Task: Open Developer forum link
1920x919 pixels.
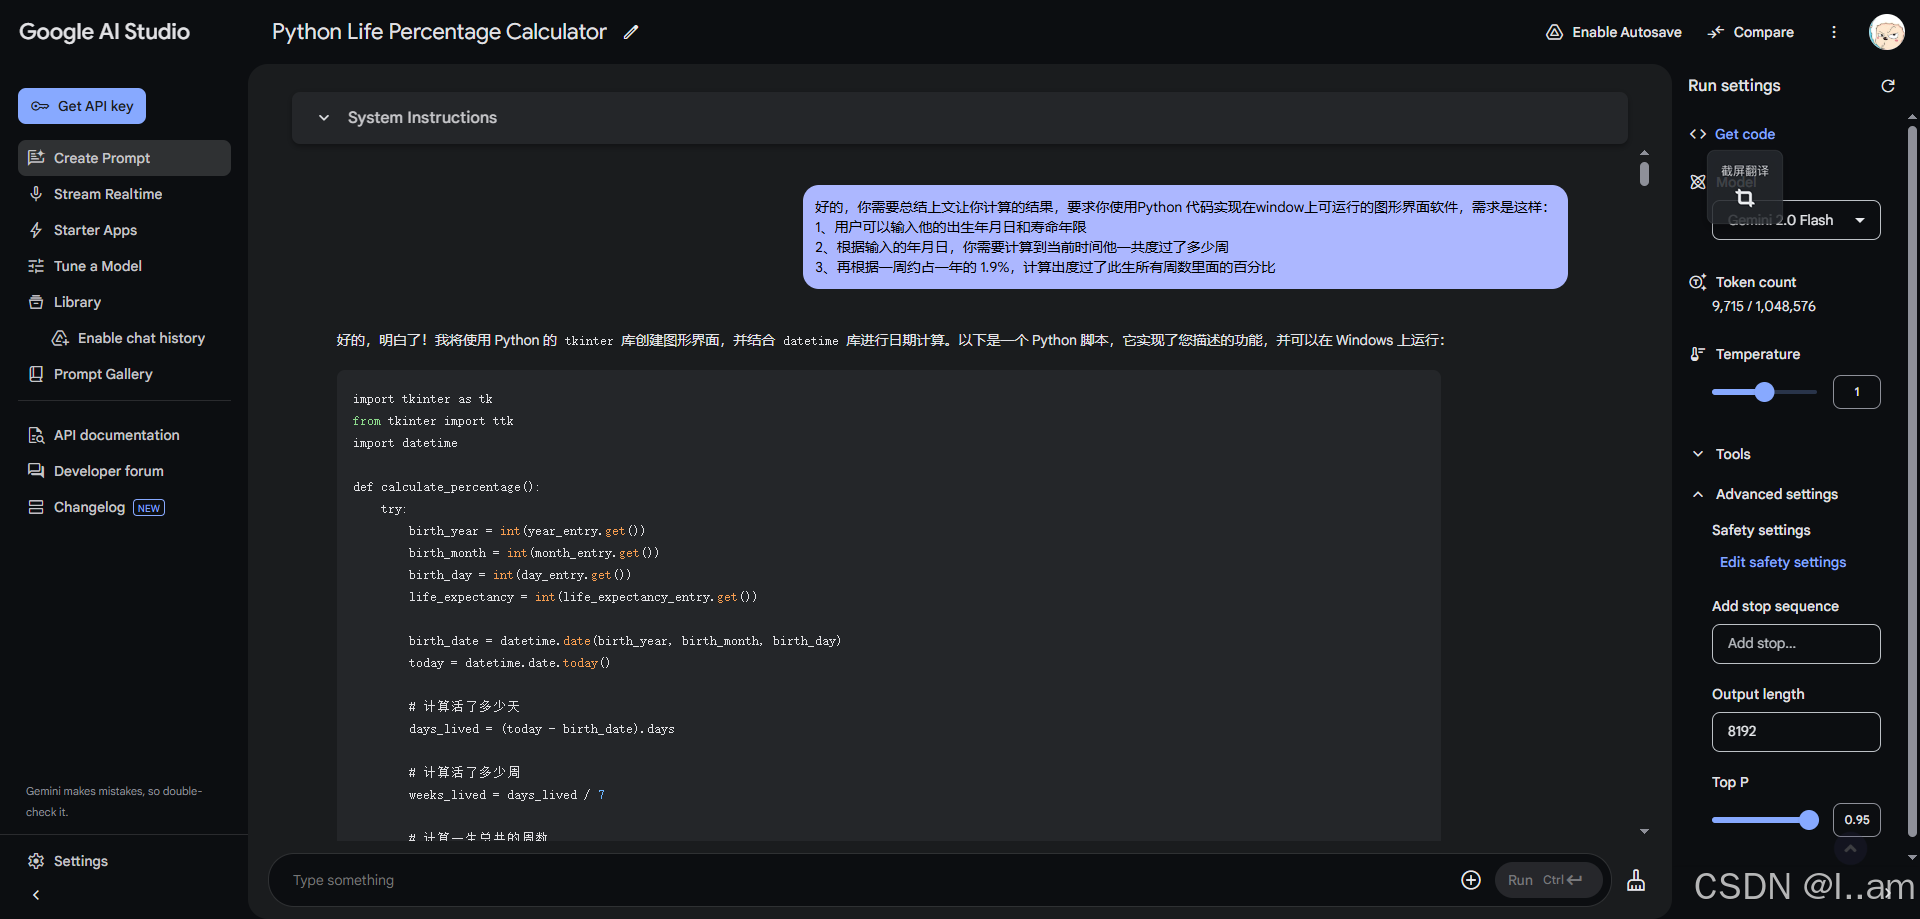Action: (124, 471)
